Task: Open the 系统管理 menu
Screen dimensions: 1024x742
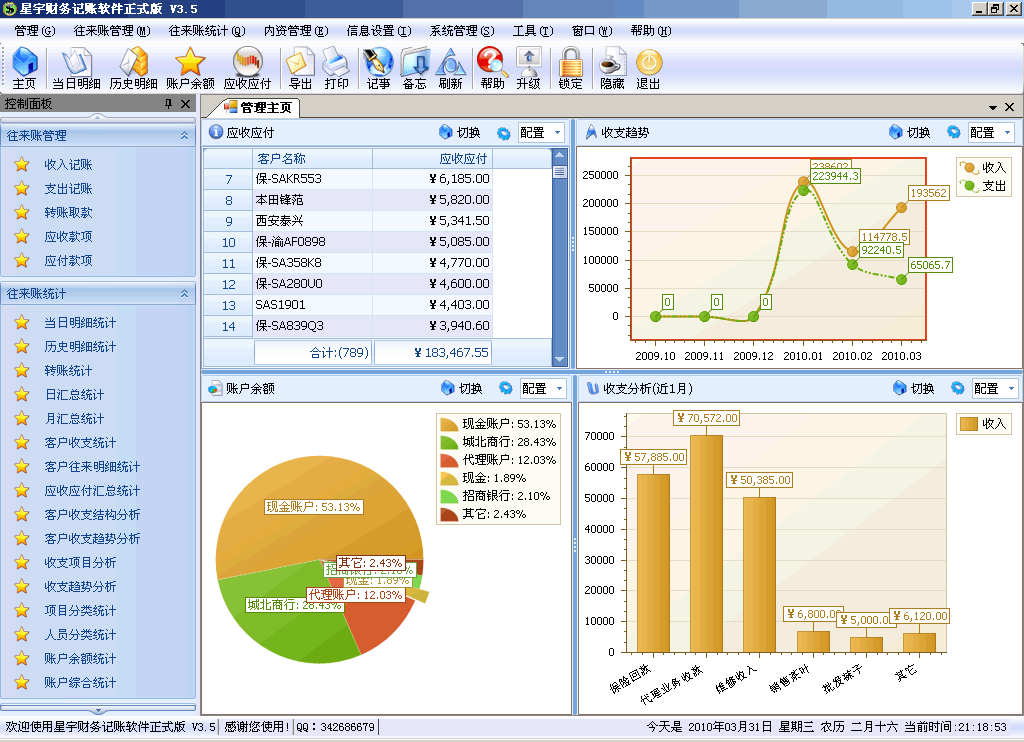Action: pos(461,31)
